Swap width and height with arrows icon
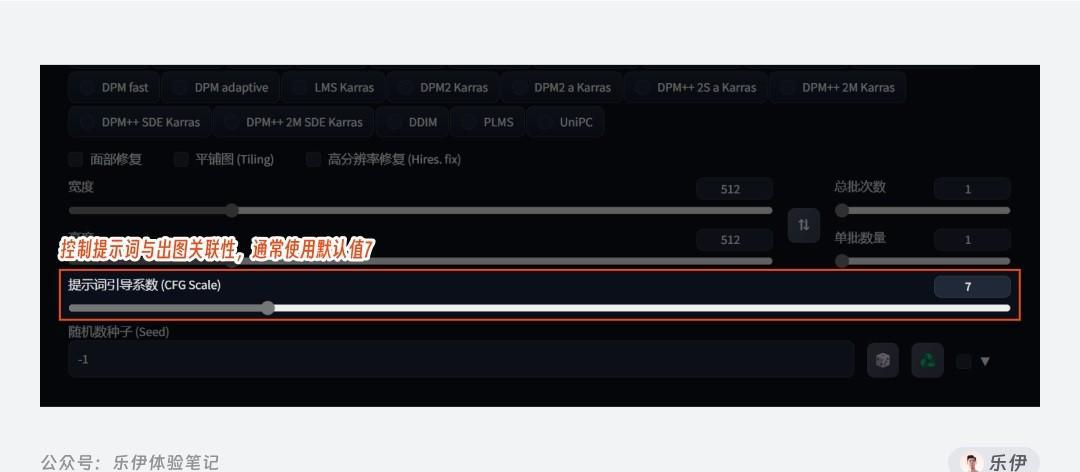Screen dimensions: 1080x472 pos(803,225)
